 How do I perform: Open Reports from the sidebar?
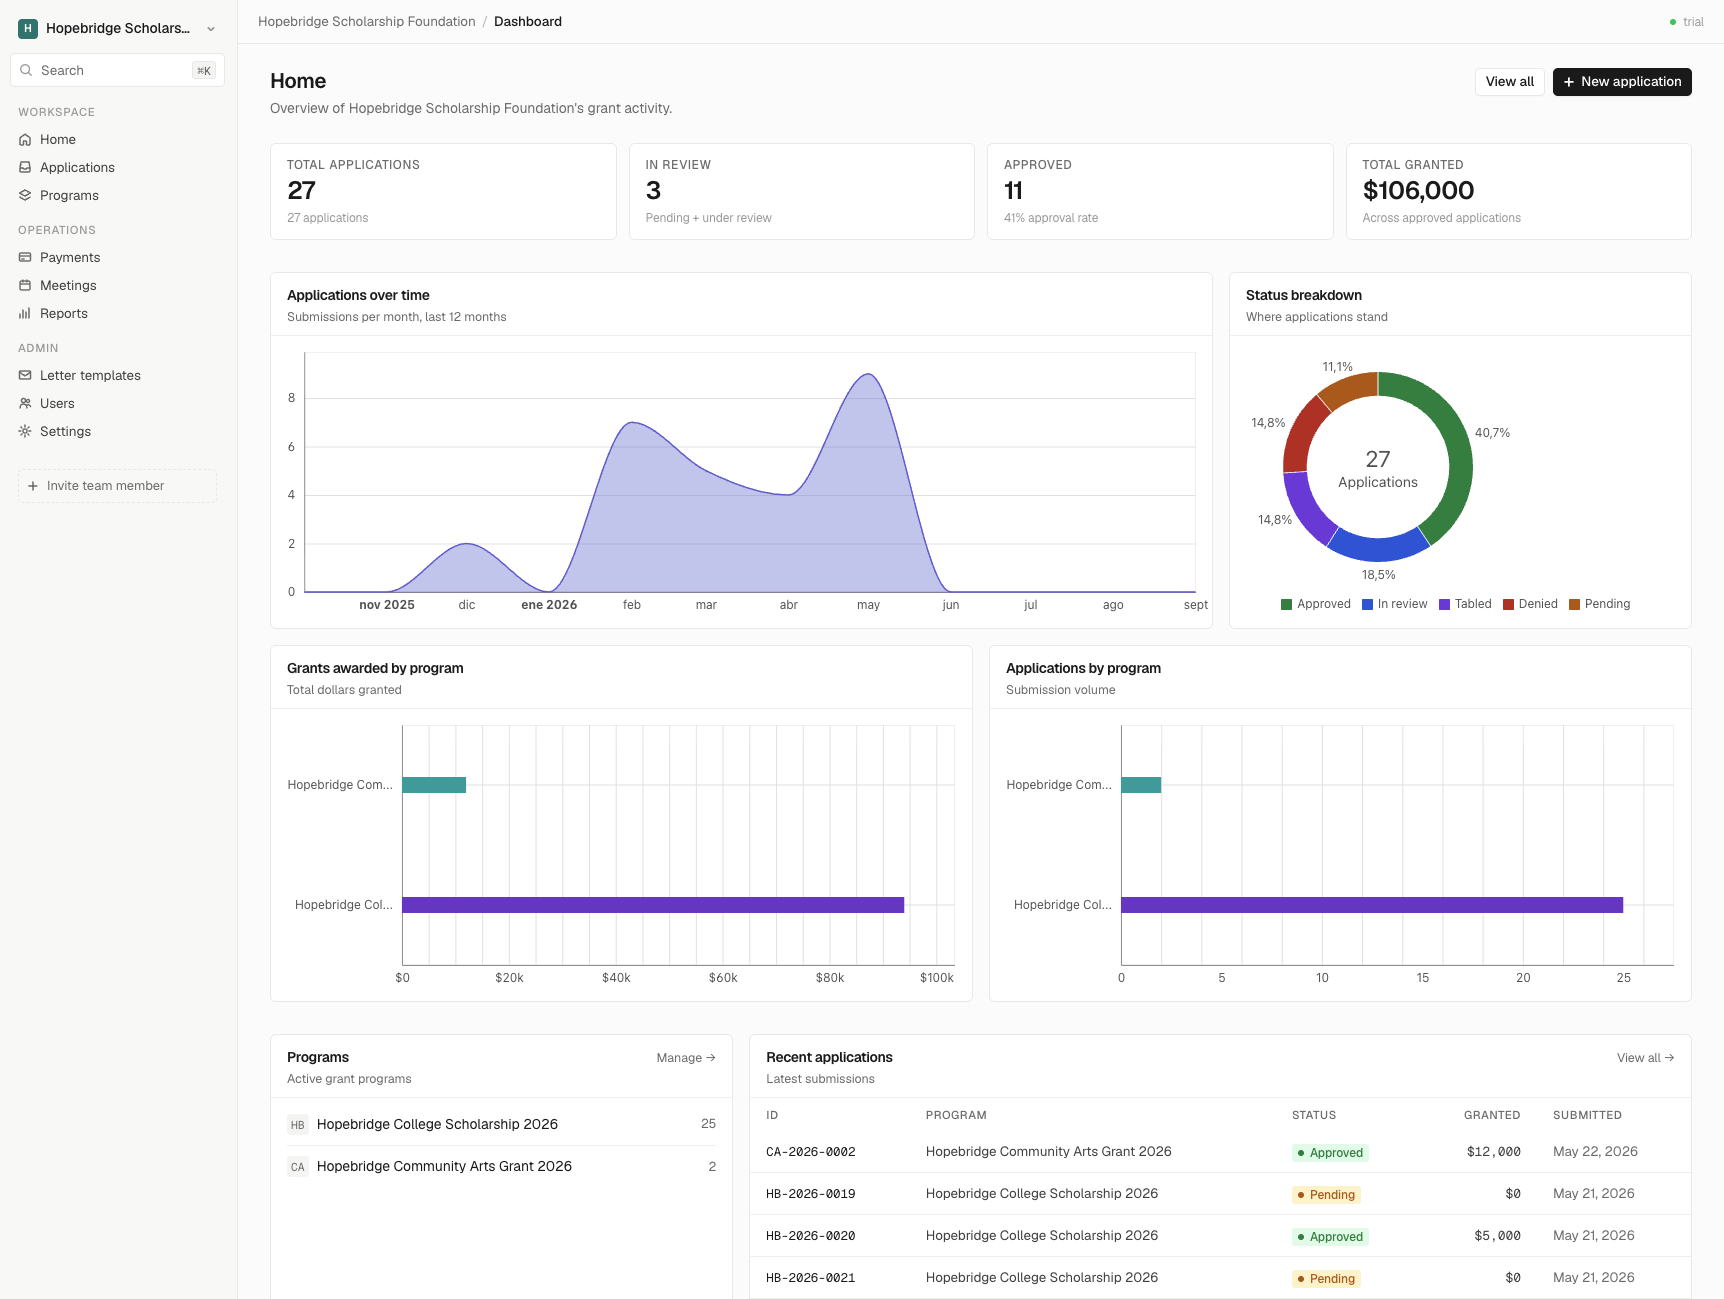[x=118, y=314]
